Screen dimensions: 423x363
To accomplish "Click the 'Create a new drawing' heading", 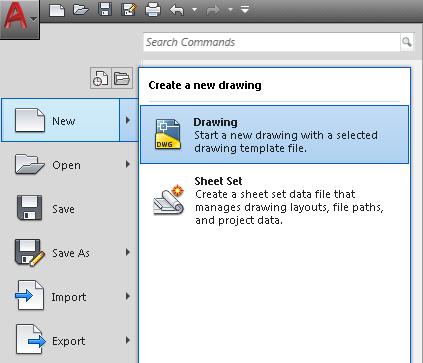I will click(205, 85).
